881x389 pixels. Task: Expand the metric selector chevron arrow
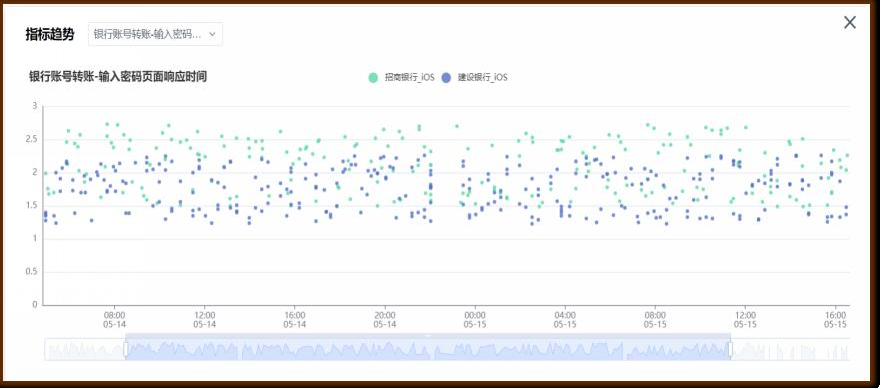pos(212,34)
